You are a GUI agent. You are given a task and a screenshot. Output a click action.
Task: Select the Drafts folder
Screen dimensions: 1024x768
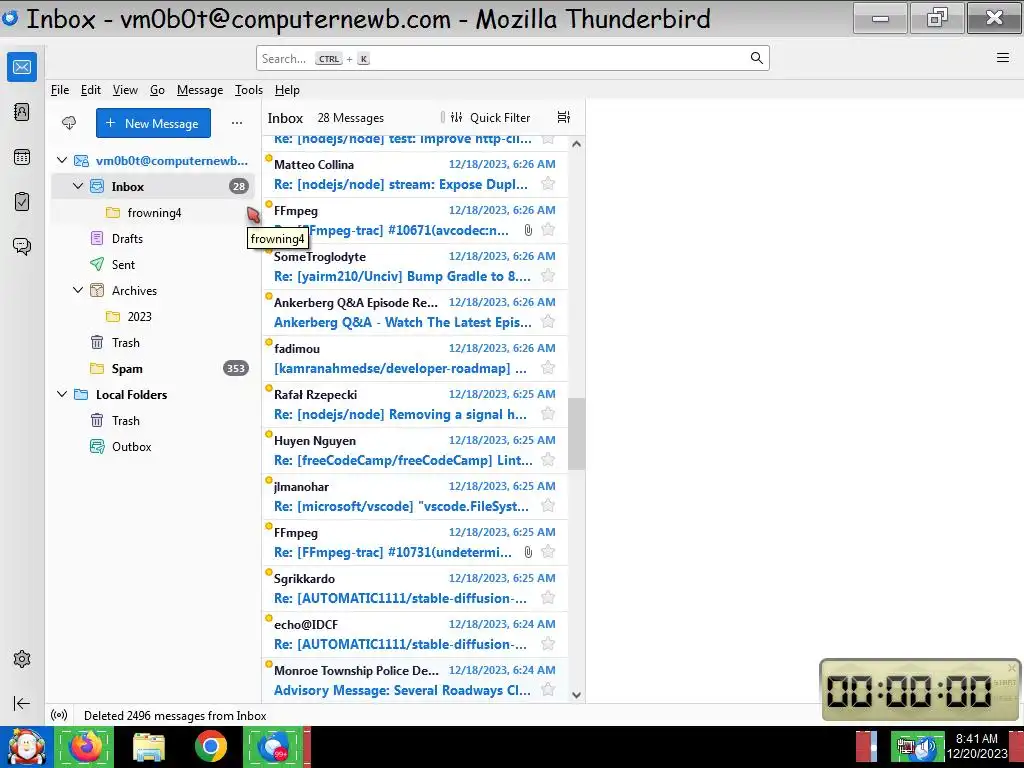pos(153,238)
